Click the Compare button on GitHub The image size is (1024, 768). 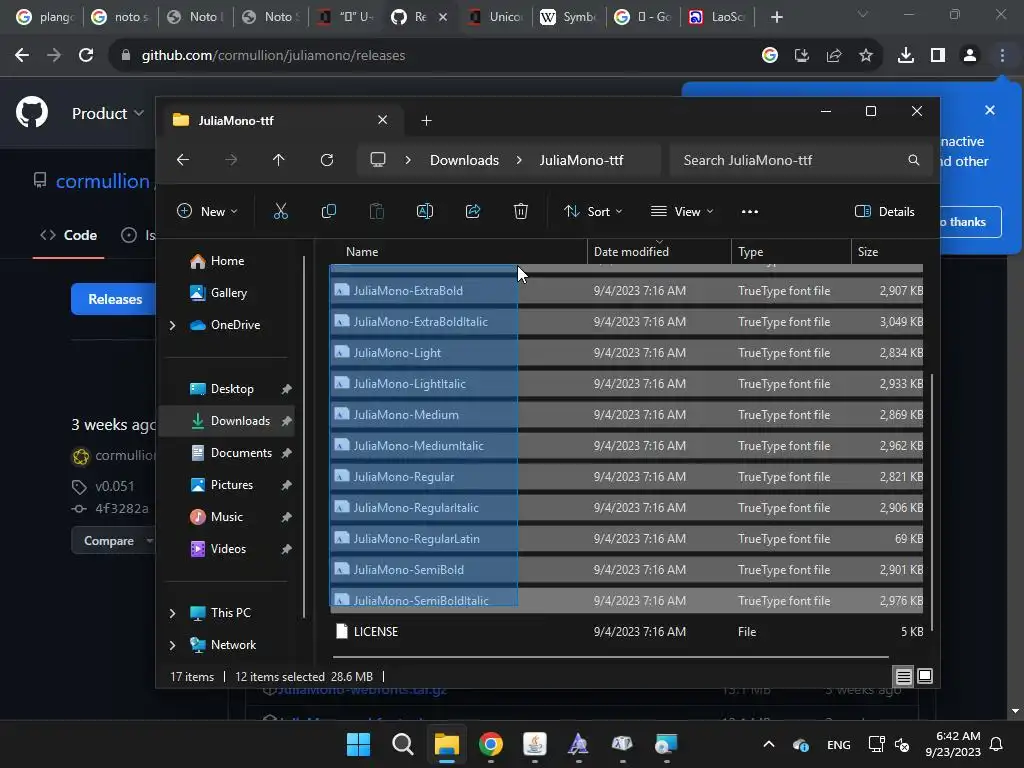tap(112, 541)
